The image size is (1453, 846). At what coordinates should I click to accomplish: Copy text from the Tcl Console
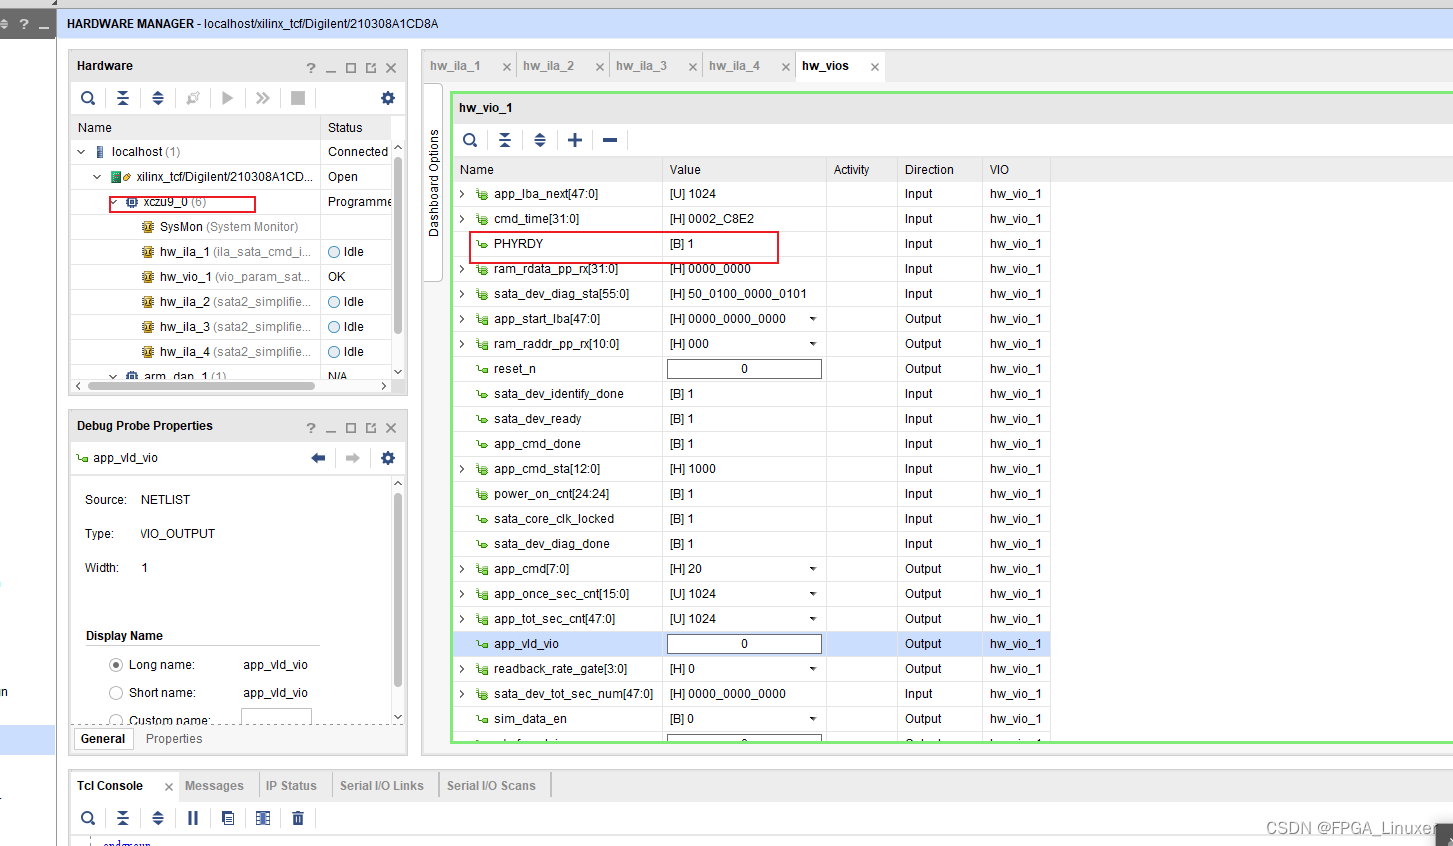tap(227, 818)
